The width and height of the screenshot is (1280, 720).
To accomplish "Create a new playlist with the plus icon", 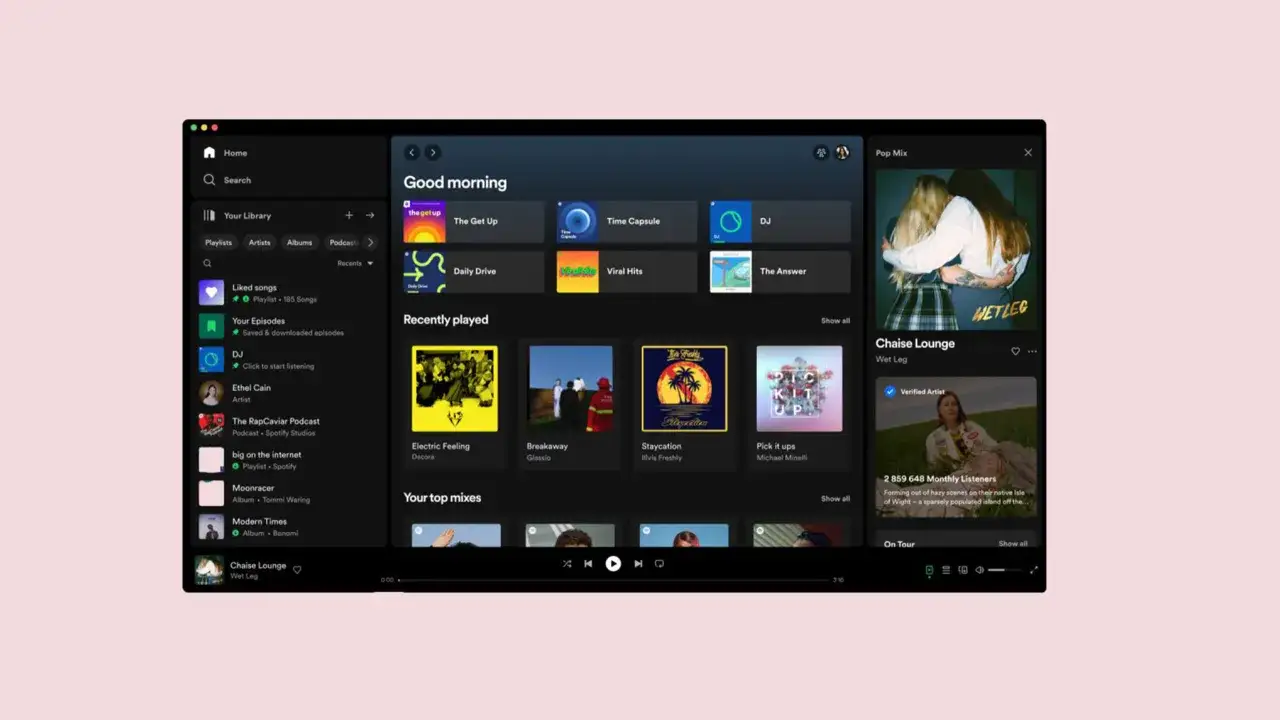I will 349,215.
